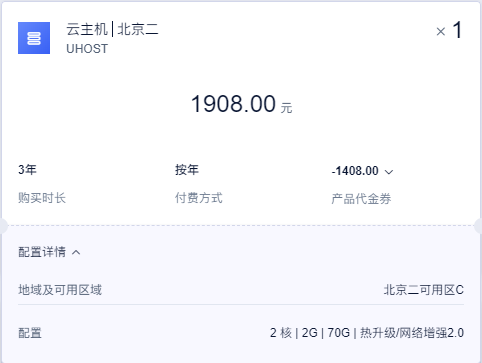Screen dimensions: 482x363
Task: Click the quantity number 1
Action: click(x=458, y=30)
